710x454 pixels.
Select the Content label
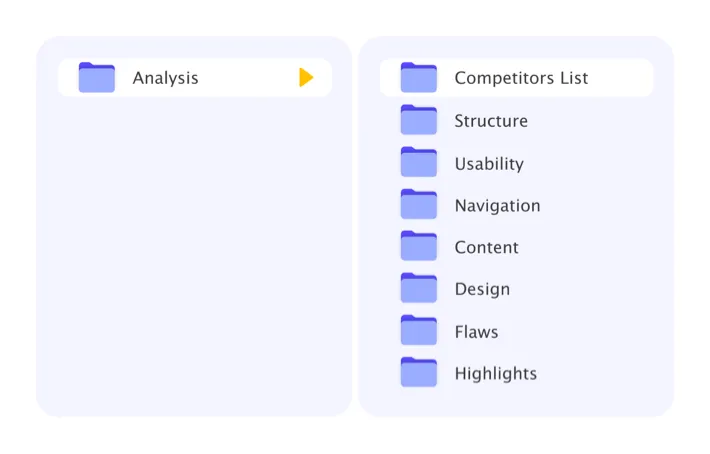coord(487,248)
